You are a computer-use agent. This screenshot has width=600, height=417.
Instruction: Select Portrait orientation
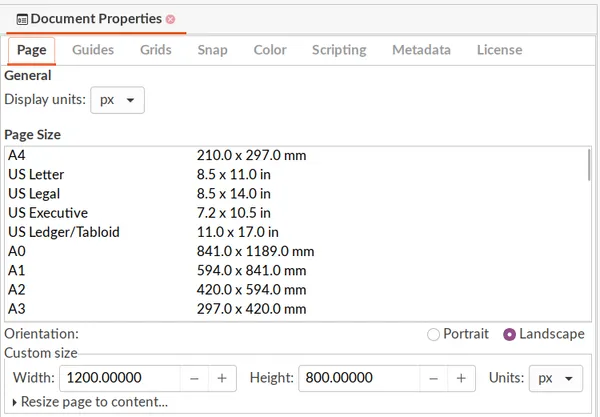(x=458, y=334)
